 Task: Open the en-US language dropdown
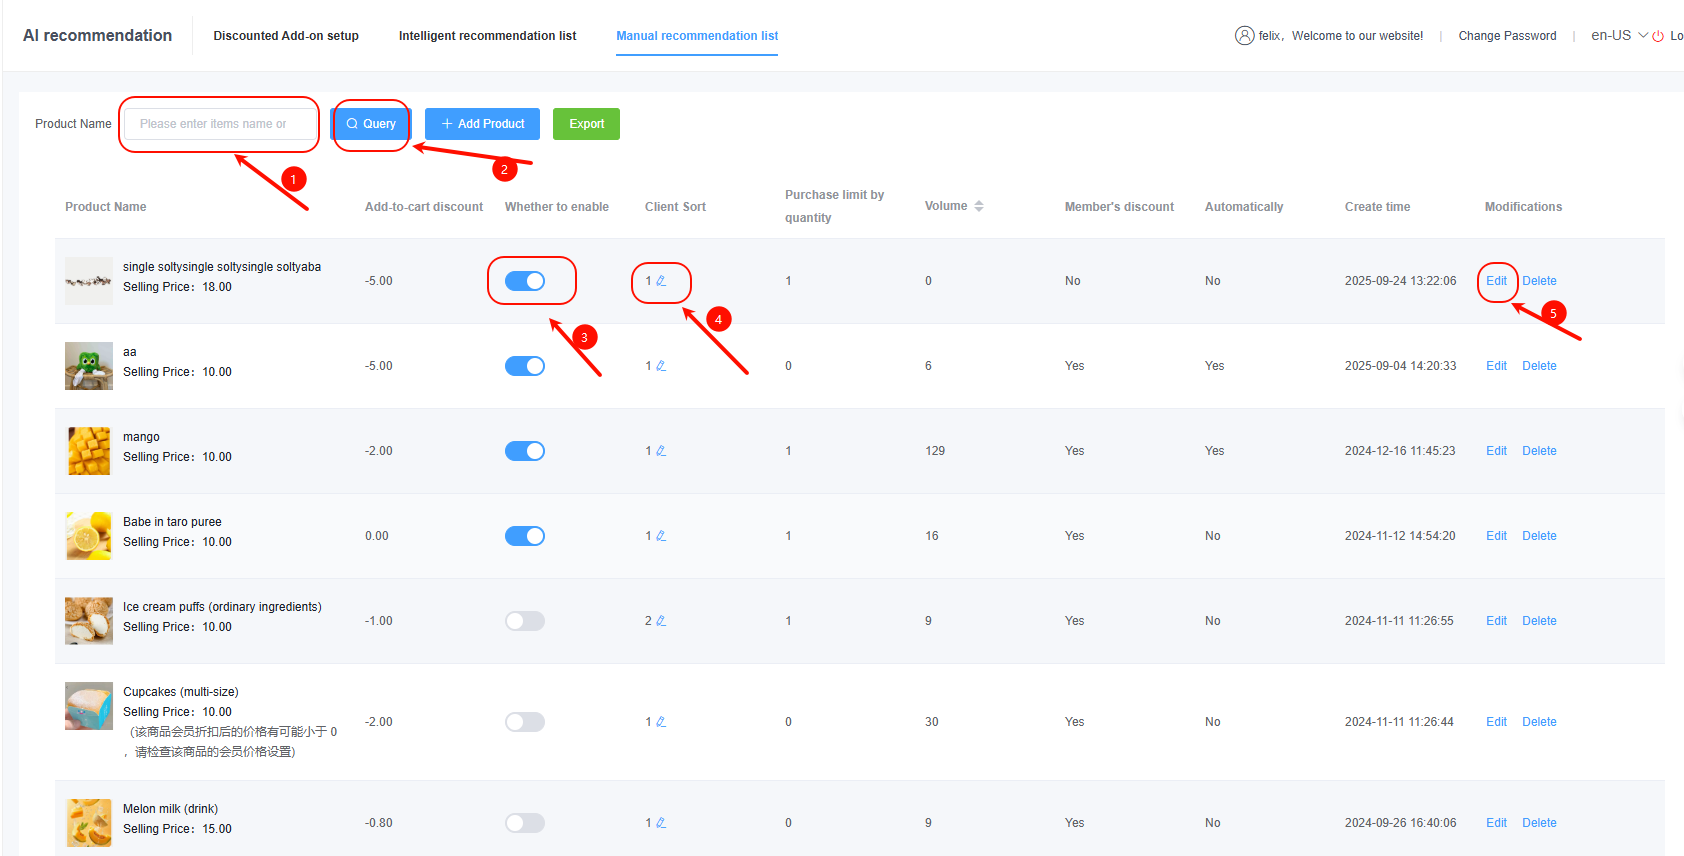tap(1619, 36)
